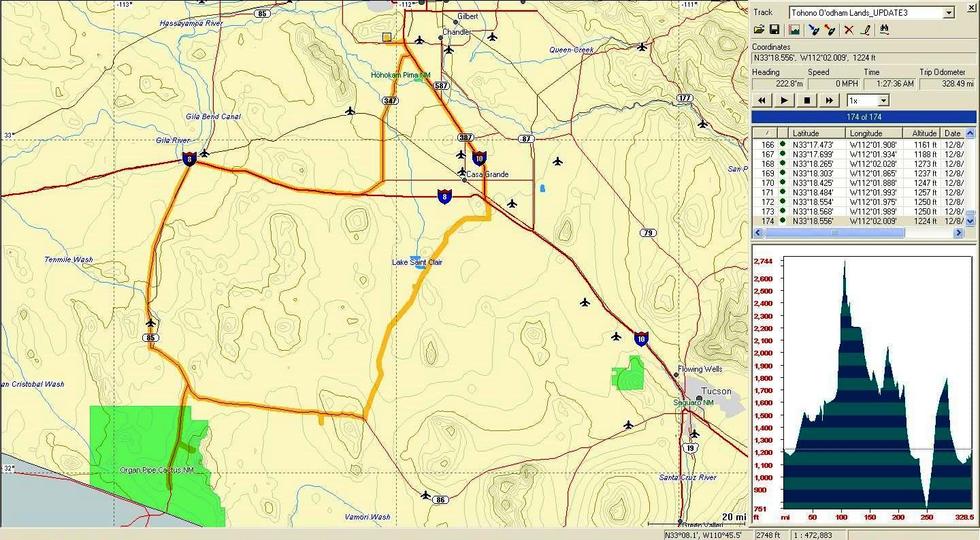Click the Speed 0 MPH field
This screenshot has width=980, height=540.
(834, 83)
